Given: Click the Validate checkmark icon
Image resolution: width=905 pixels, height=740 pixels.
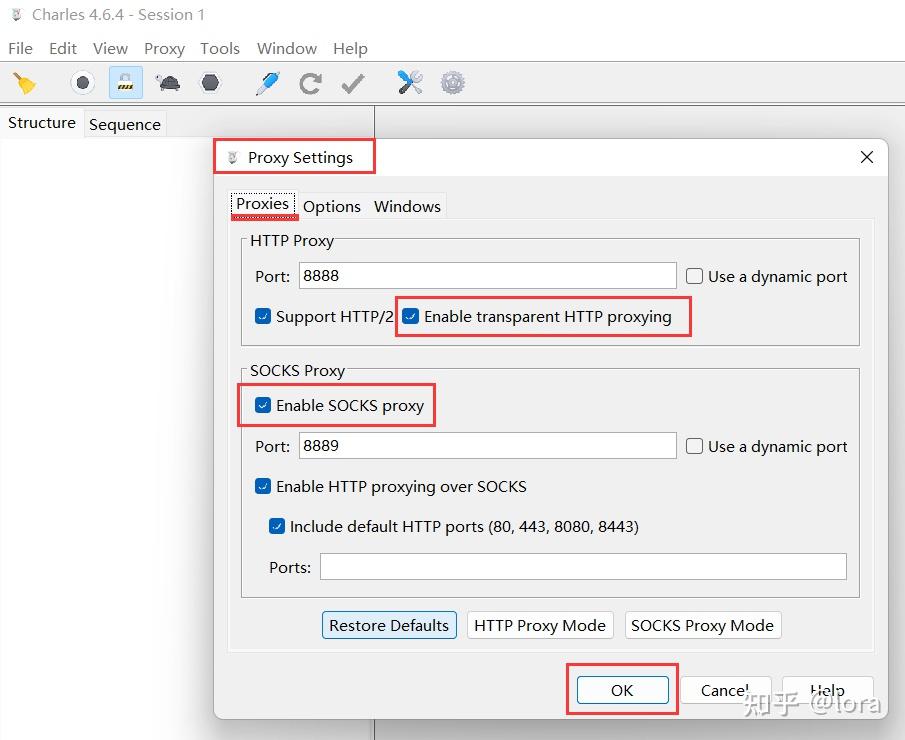Looking at the screenshot, I should [353, 83].
